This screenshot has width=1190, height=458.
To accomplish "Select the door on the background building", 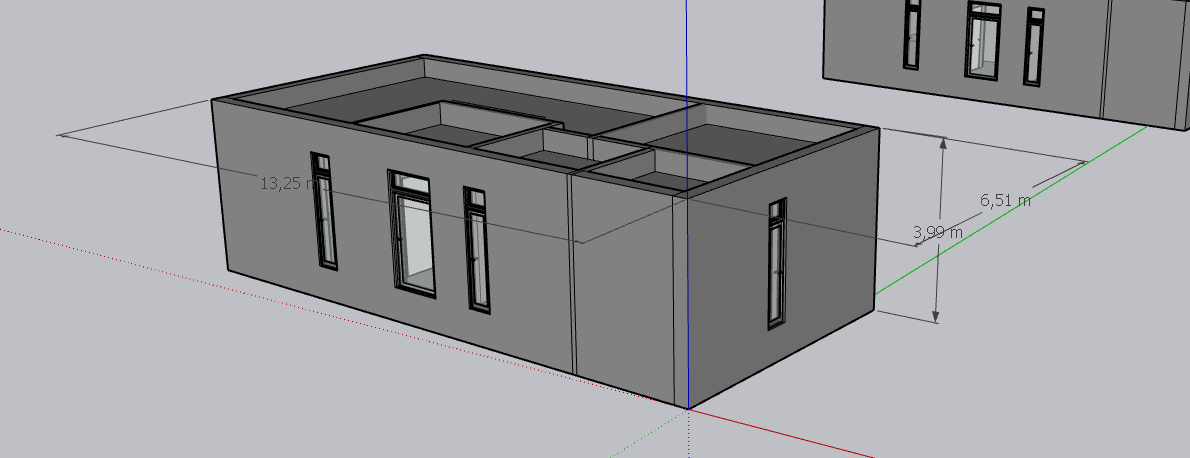I will pos(982,41).
